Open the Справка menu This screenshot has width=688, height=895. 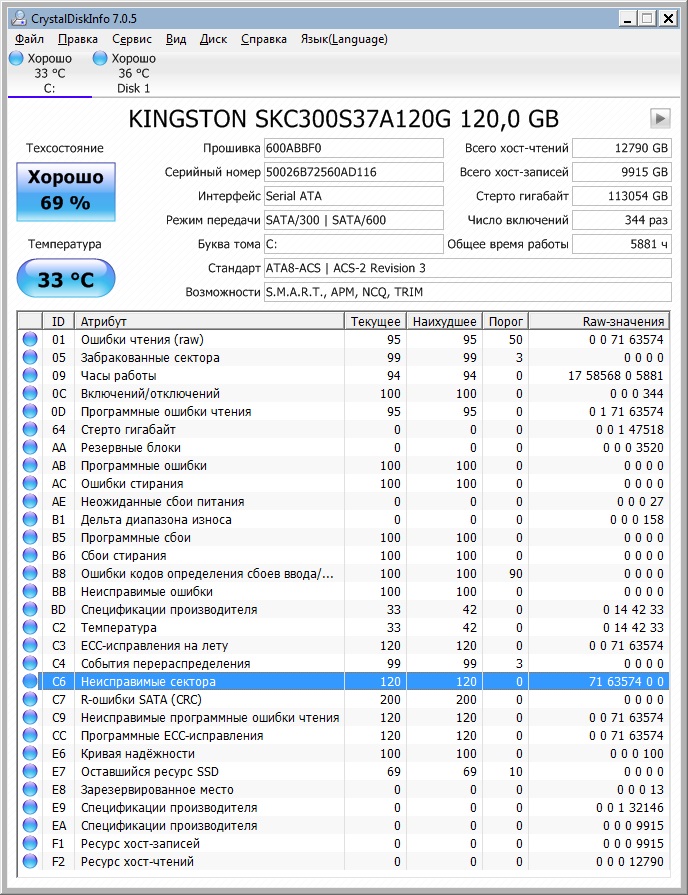coord(263,39)
